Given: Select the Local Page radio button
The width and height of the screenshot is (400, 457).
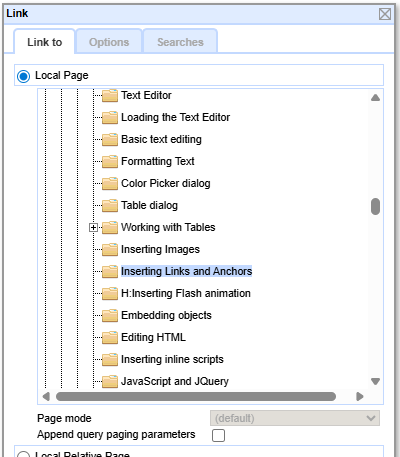Looking at the screenshot, I should [23, 76].
